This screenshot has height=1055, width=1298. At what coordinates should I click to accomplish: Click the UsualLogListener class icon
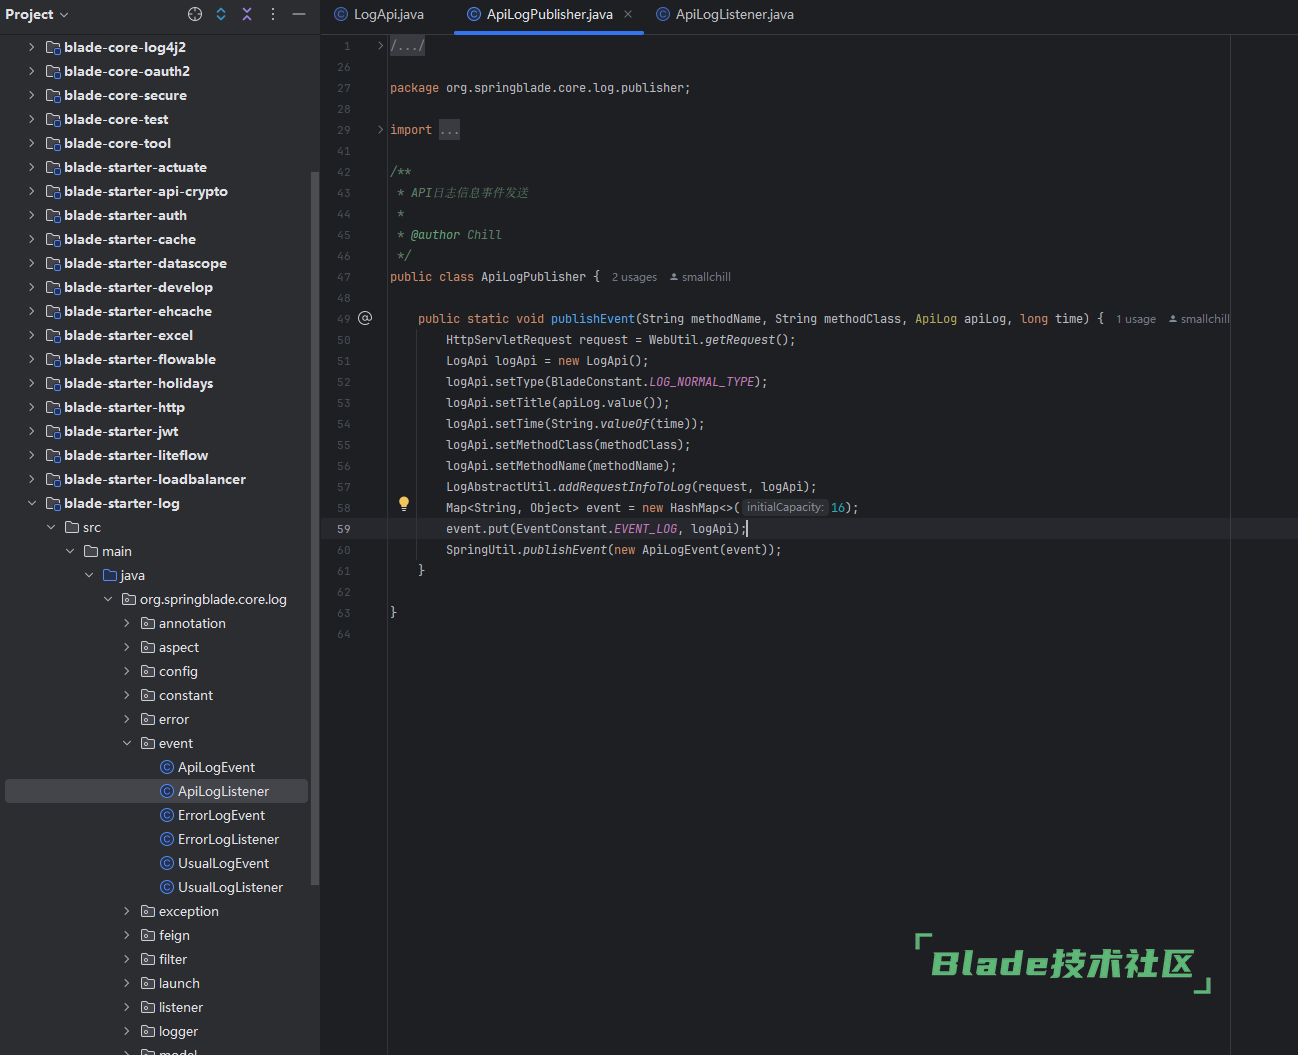tap(167, 887)
